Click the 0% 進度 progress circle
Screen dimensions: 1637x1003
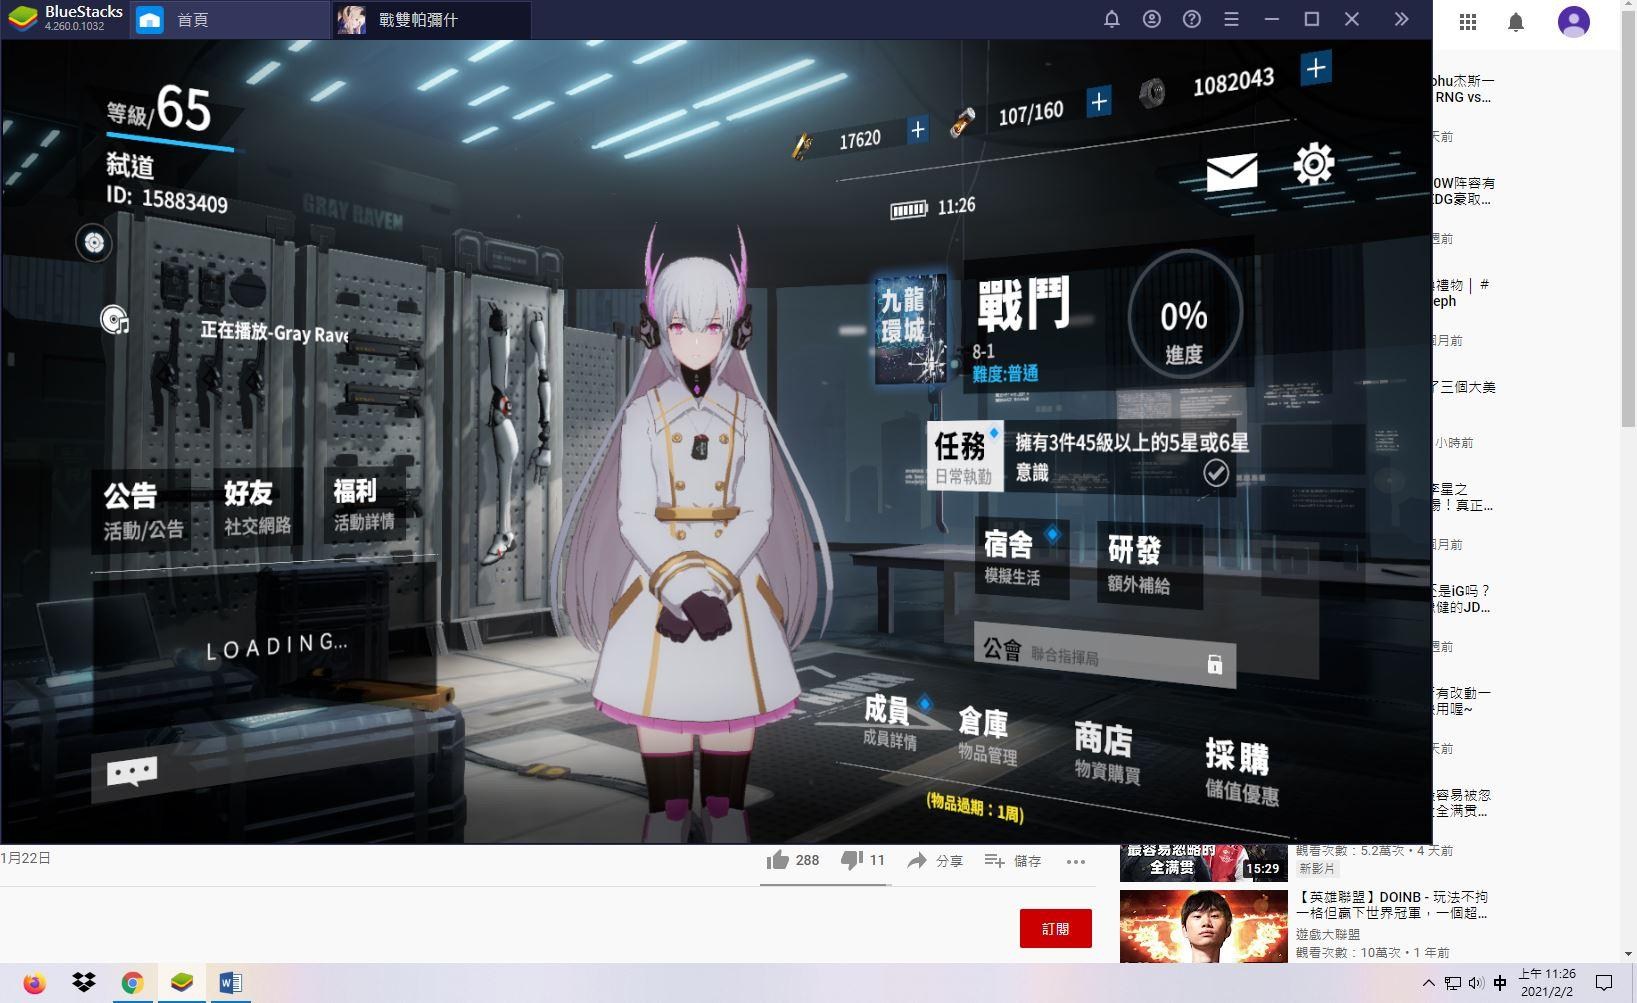pos(1184,316)
